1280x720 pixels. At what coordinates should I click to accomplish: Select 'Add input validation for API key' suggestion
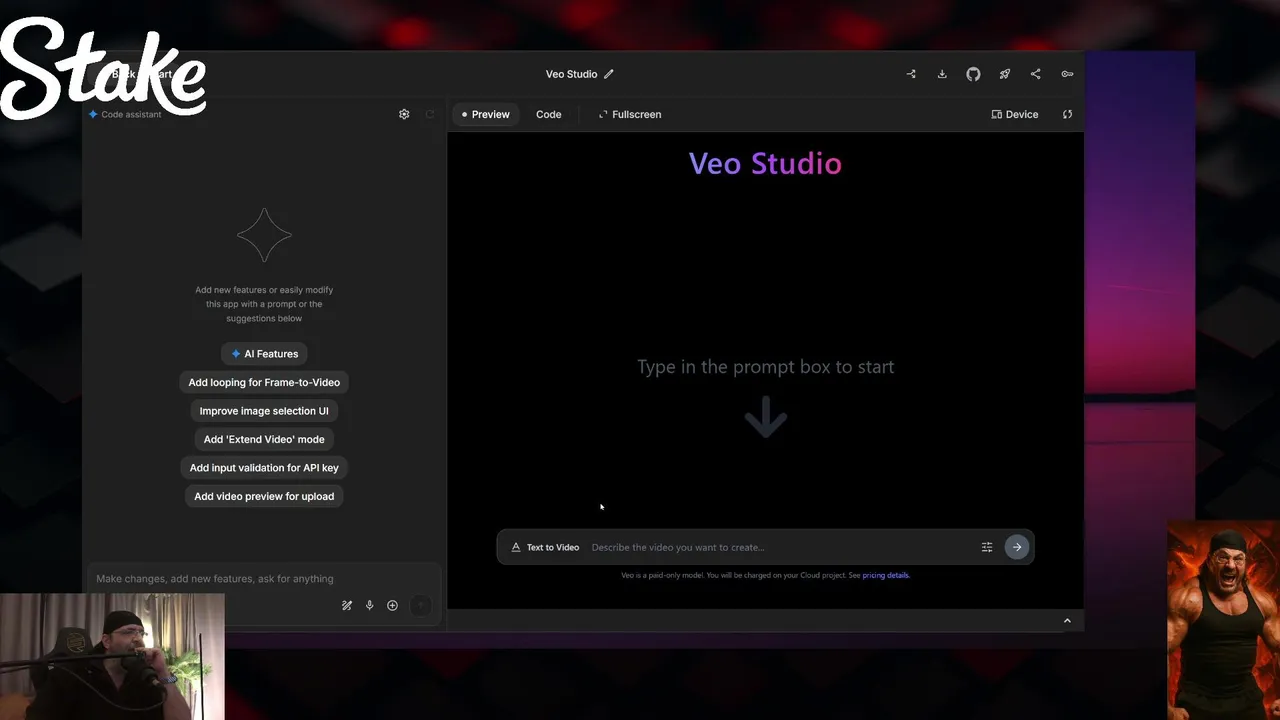[264, 468]
